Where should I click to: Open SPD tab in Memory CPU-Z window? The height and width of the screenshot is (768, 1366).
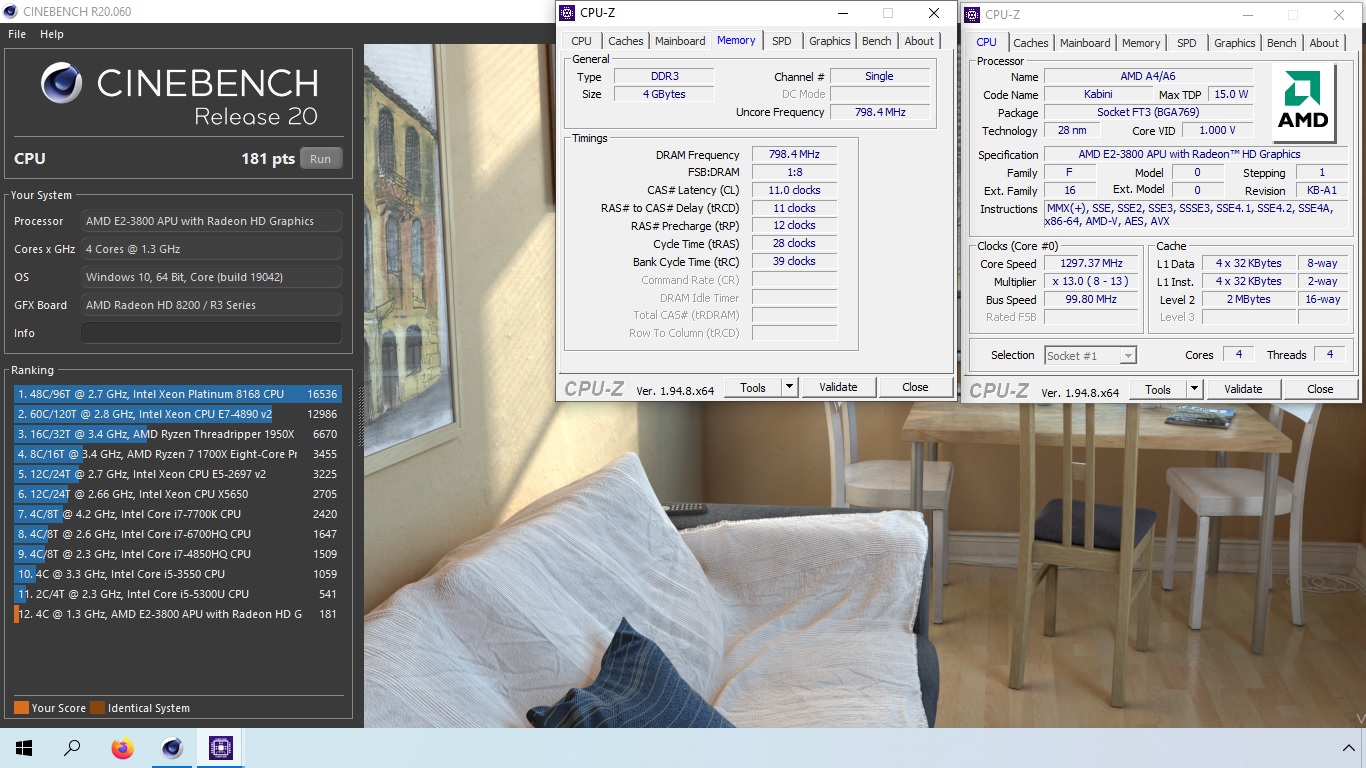click(x=782, y=41)
